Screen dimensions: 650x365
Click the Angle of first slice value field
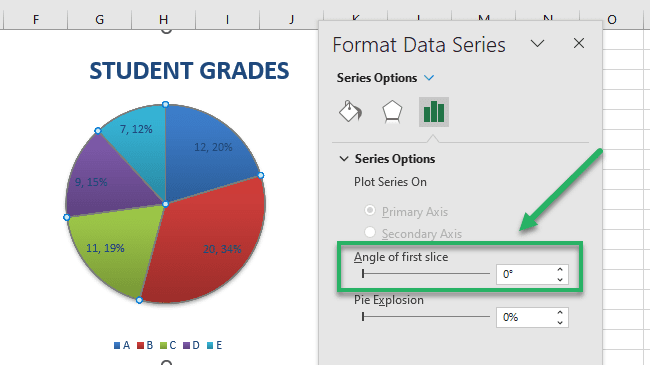click(x=525, y=274)
